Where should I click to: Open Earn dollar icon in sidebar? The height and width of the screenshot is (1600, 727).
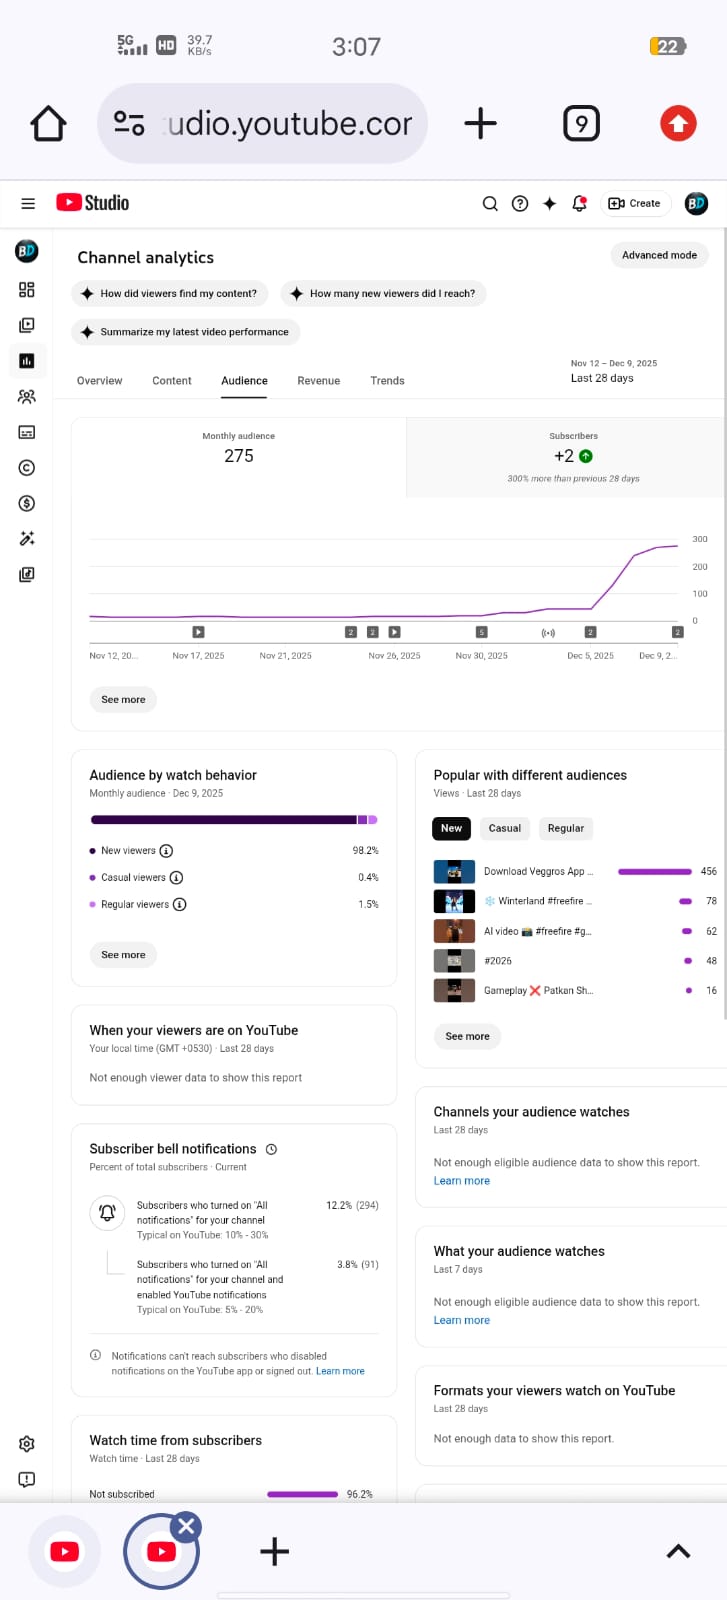pyautogui.click(x=27, y=503)
